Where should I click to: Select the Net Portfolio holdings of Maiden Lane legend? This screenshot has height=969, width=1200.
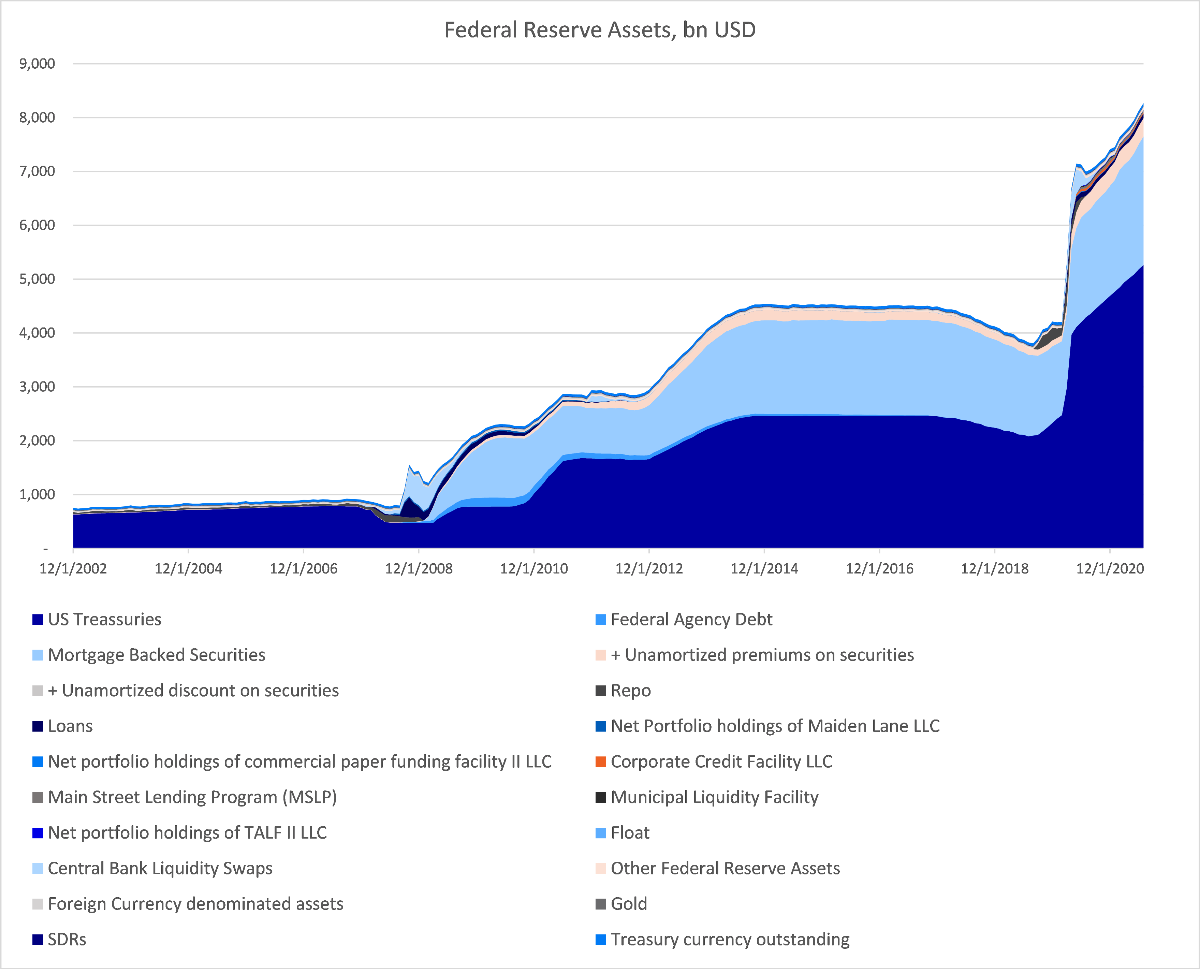pos(775,726)
